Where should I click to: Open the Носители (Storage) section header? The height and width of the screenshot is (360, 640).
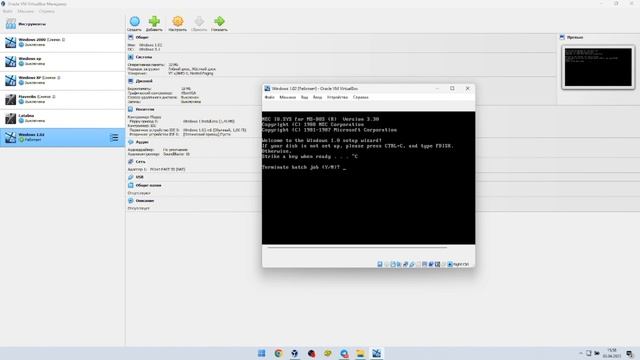point(145,109)
